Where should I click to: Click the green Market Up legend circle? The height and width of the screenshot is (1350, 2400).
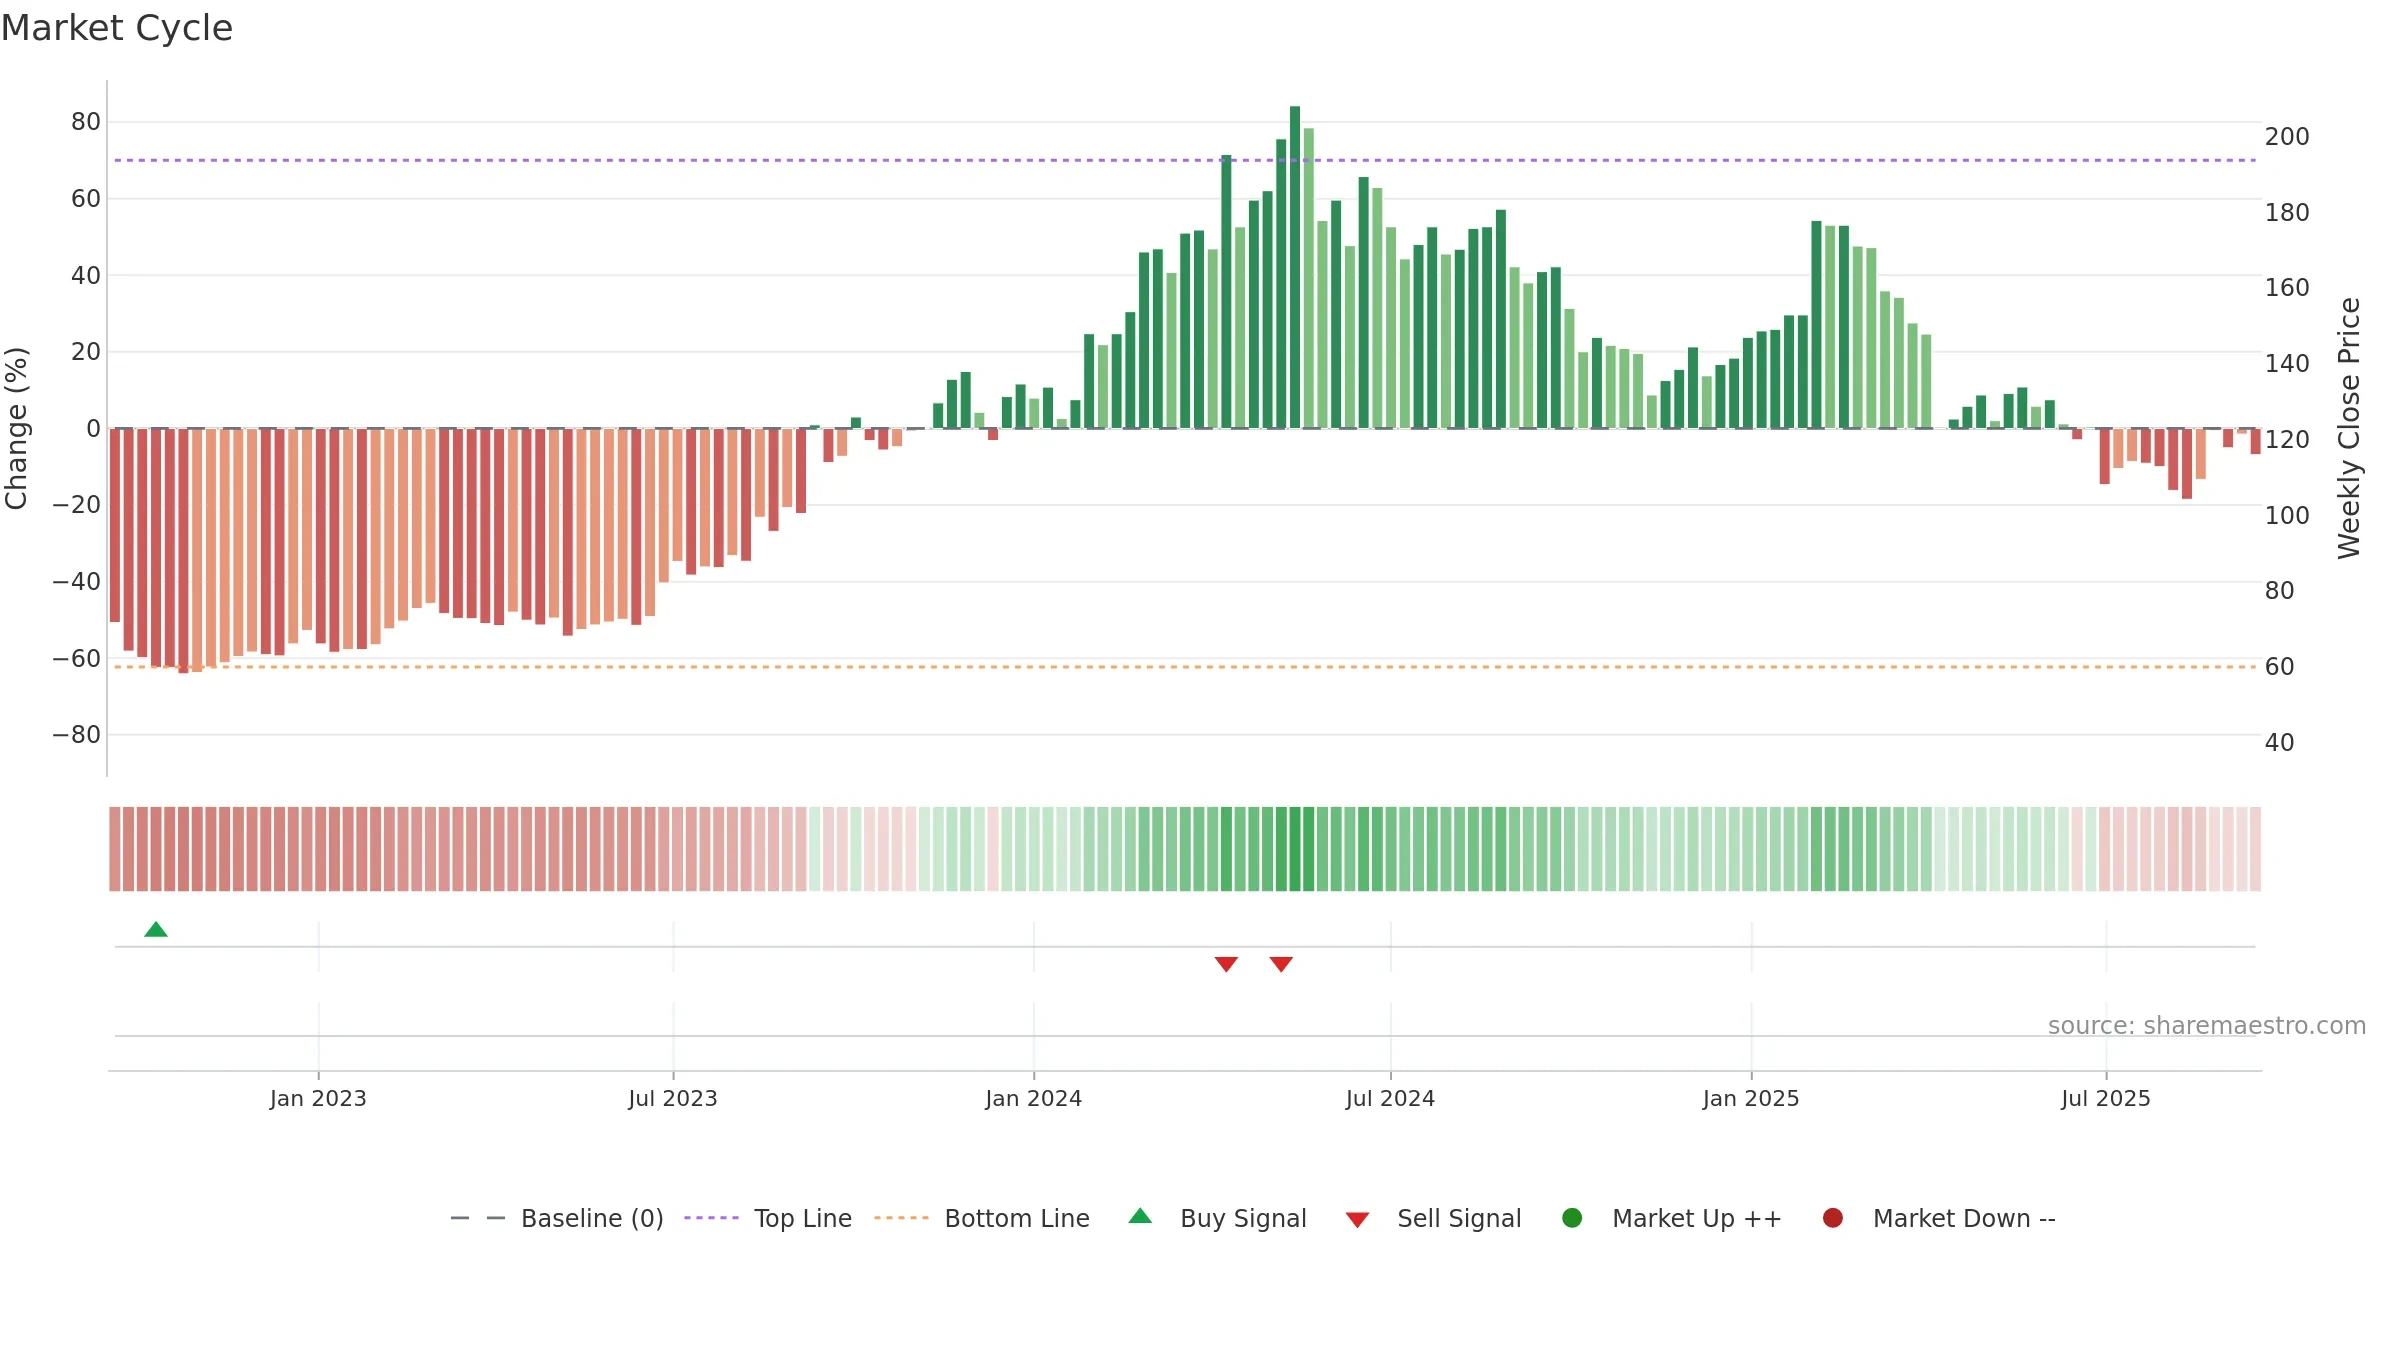[1572, 1218]
